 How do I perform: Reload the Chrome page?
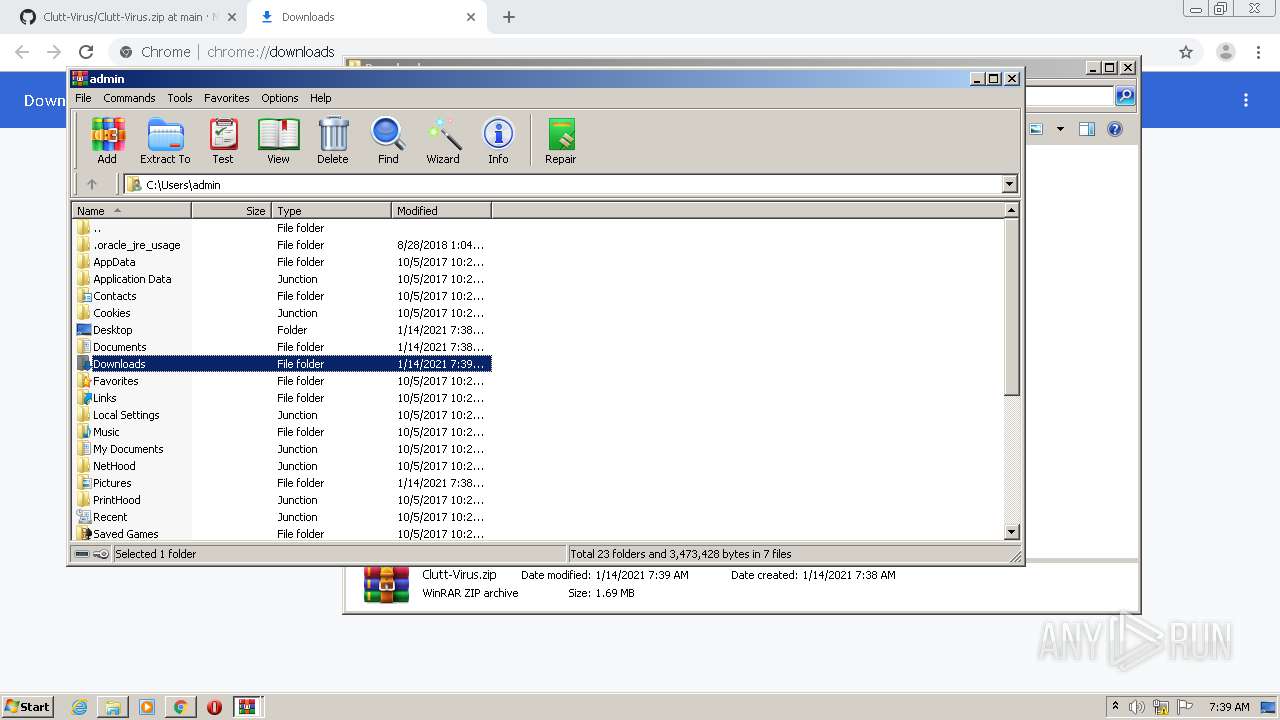tap(86, 52)
